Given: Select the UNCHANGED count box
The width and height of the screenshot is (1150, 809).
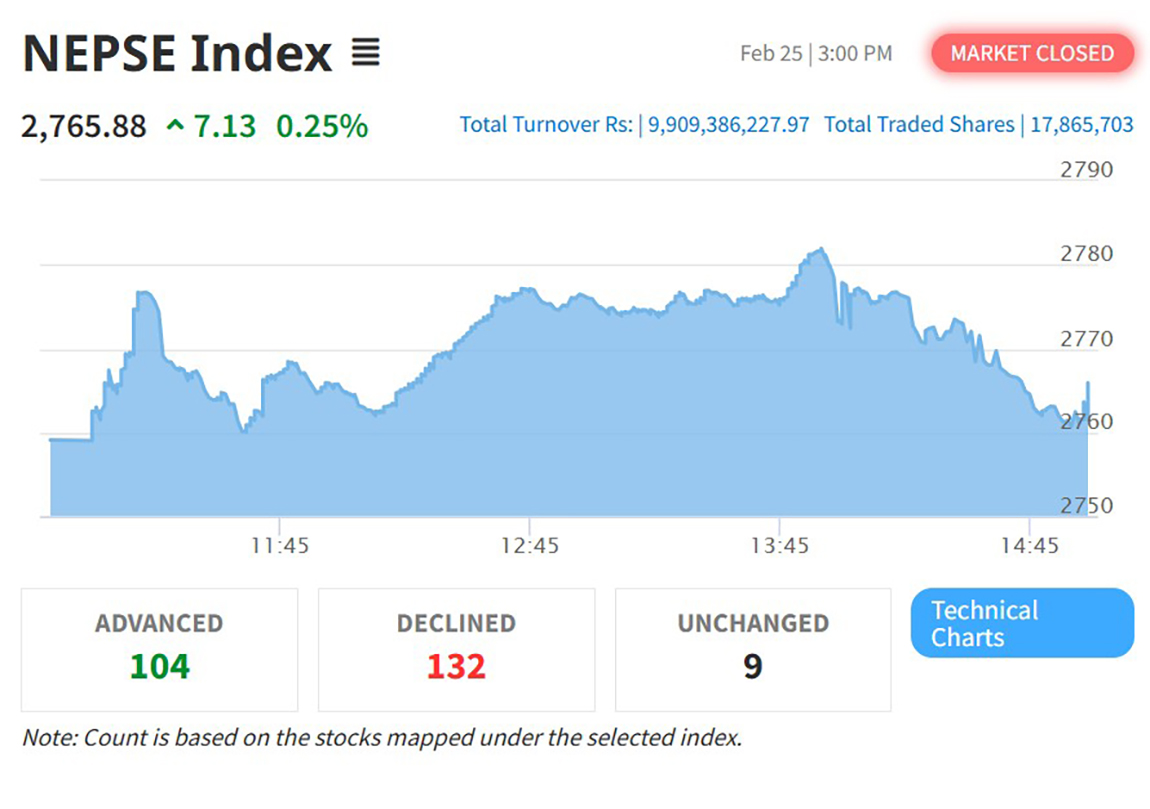Looking at the screenshot, I should coord(752,649).
